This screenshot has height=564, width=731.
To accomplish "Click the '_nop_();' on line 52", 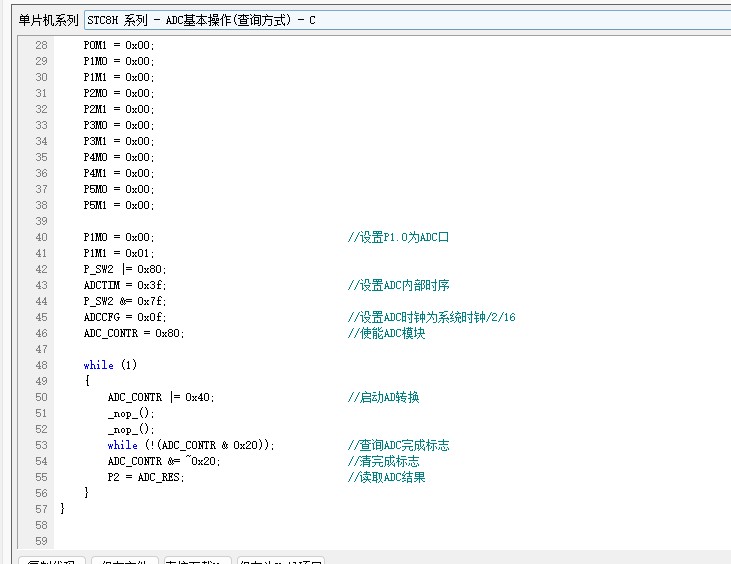I will point(131,429).
